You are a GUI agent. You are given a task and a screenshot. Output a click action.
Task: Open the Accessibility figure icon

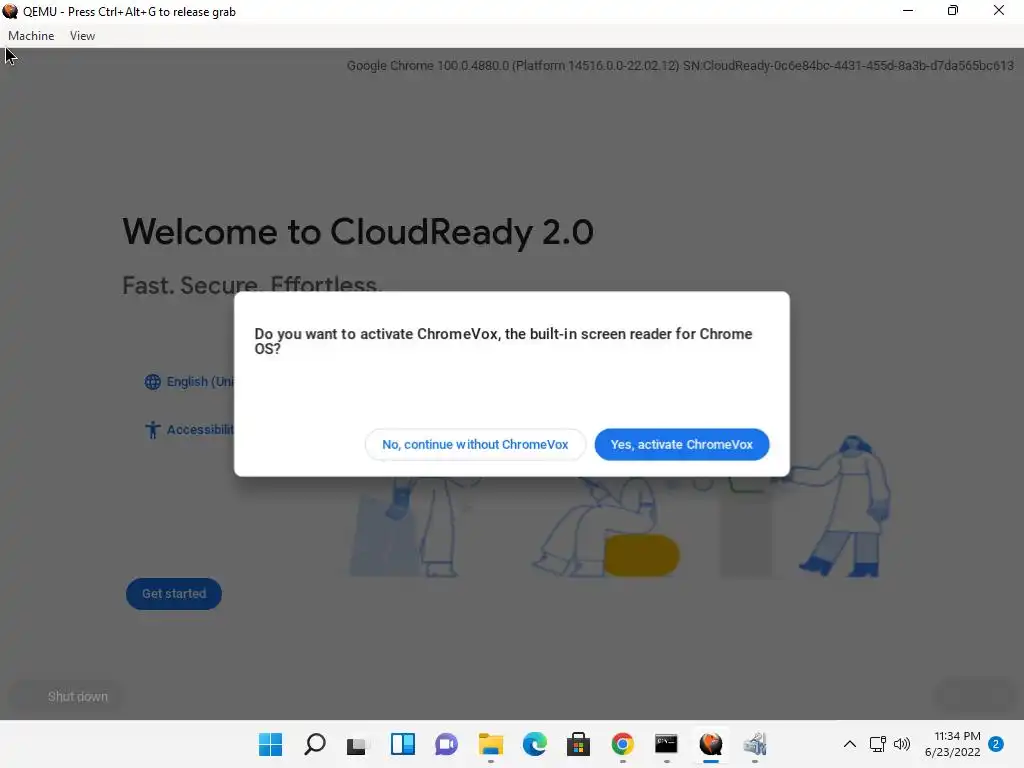[152, 429]
